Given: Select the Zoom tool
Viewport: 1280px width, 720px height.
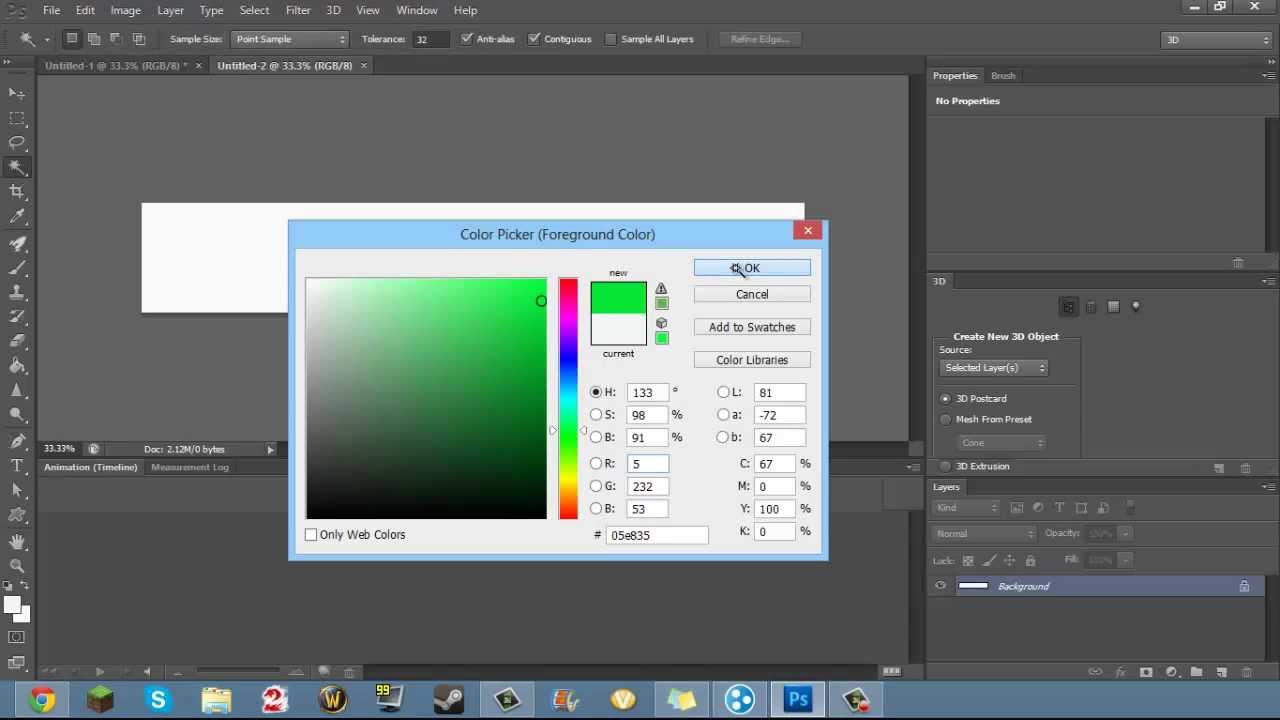Looking at the screenshot, I should click(17, 566).
